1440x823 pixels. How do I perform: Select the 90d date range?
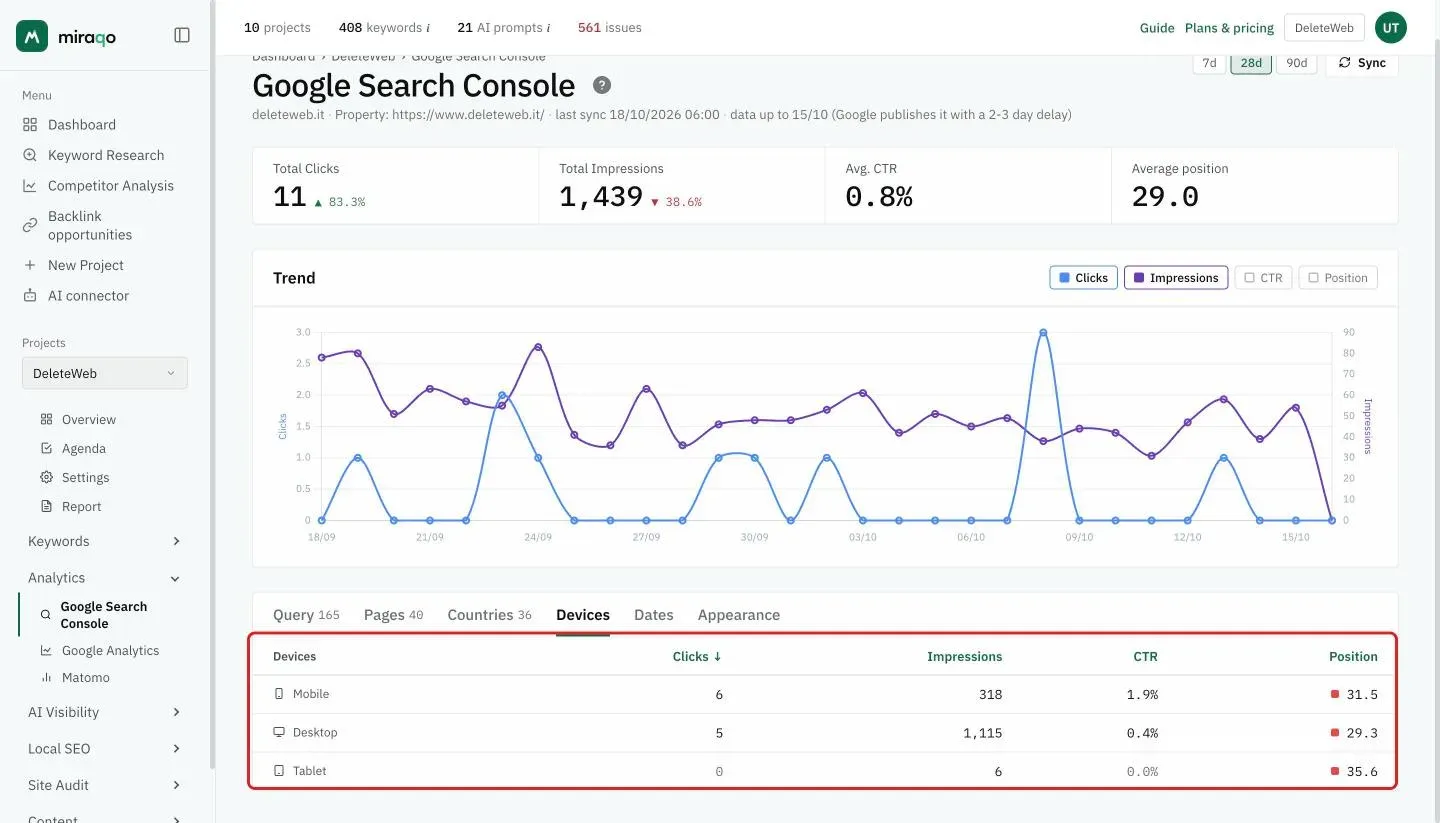click(x=1296, y=63)
